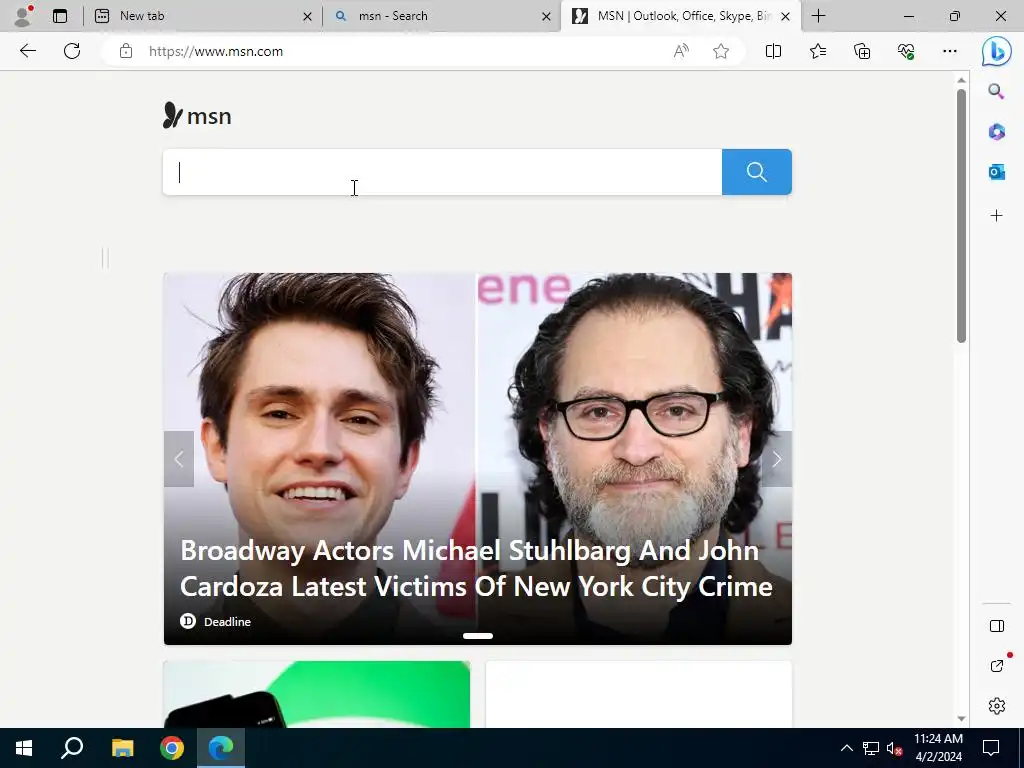Click scrollbar up arrow
Viewport: 1024px width, 768px height.
(x=961, y=80)
